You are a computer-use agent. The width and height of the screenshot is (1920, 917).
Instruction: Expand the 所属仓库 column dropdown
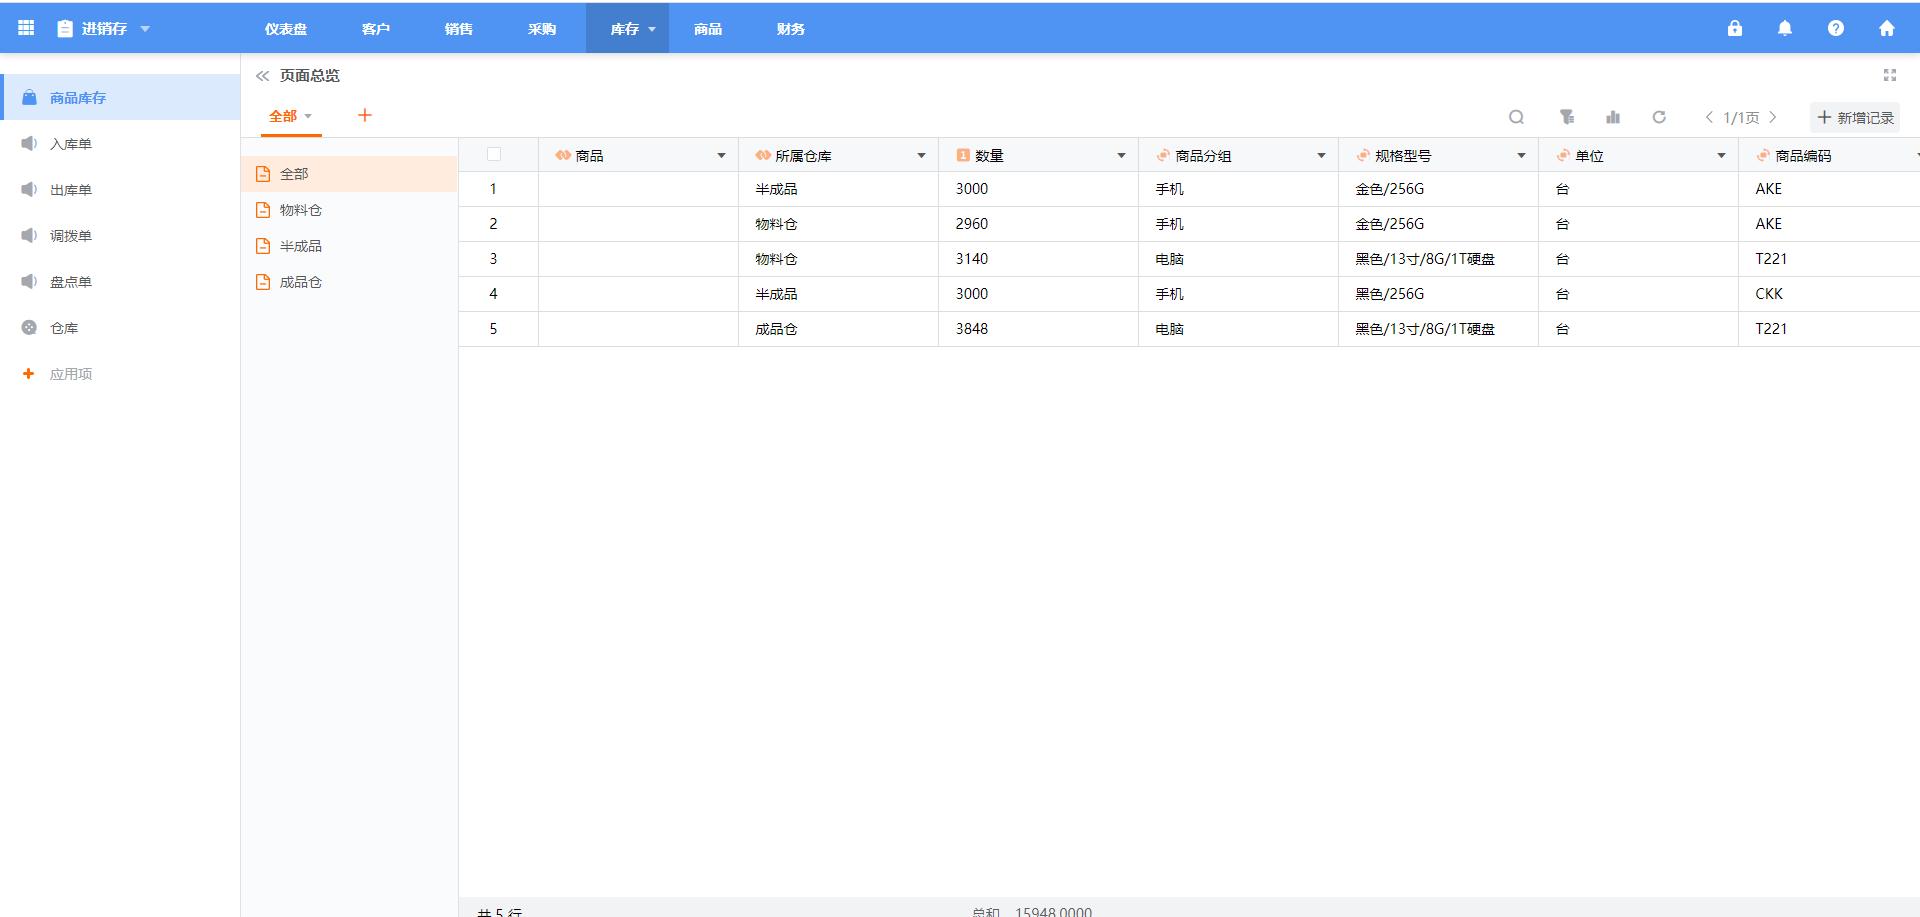[921, 156]
